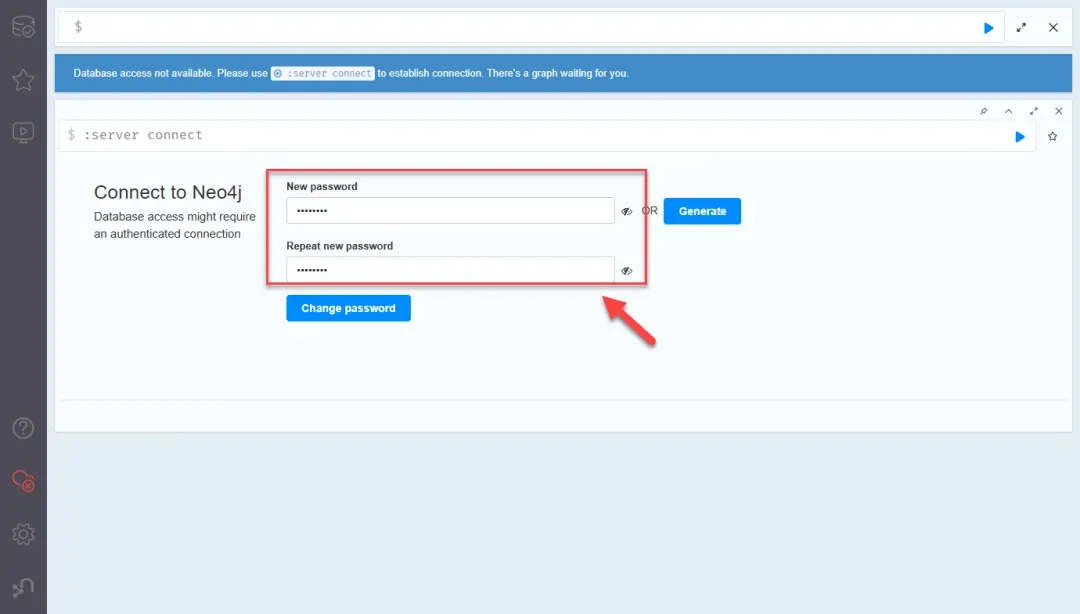Screen dimensions: 1080x614
Task: Rerun the :server connect command
Action: tap(1020, 136)
